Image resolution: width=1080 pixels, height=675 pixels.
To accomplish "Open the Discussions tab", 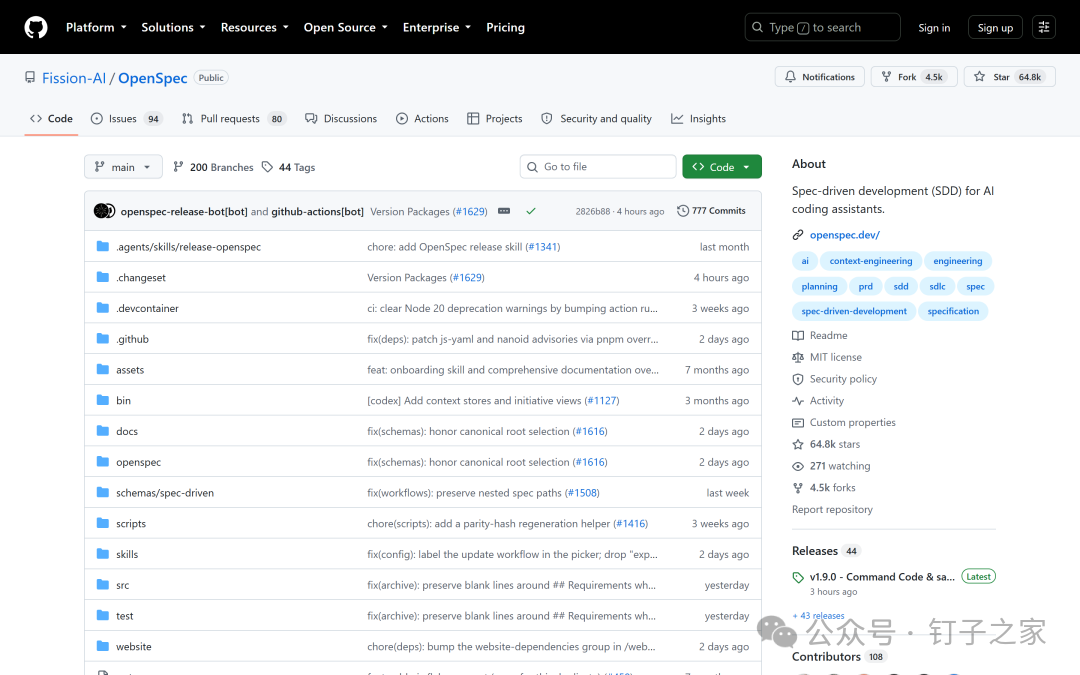I will 341,118.
